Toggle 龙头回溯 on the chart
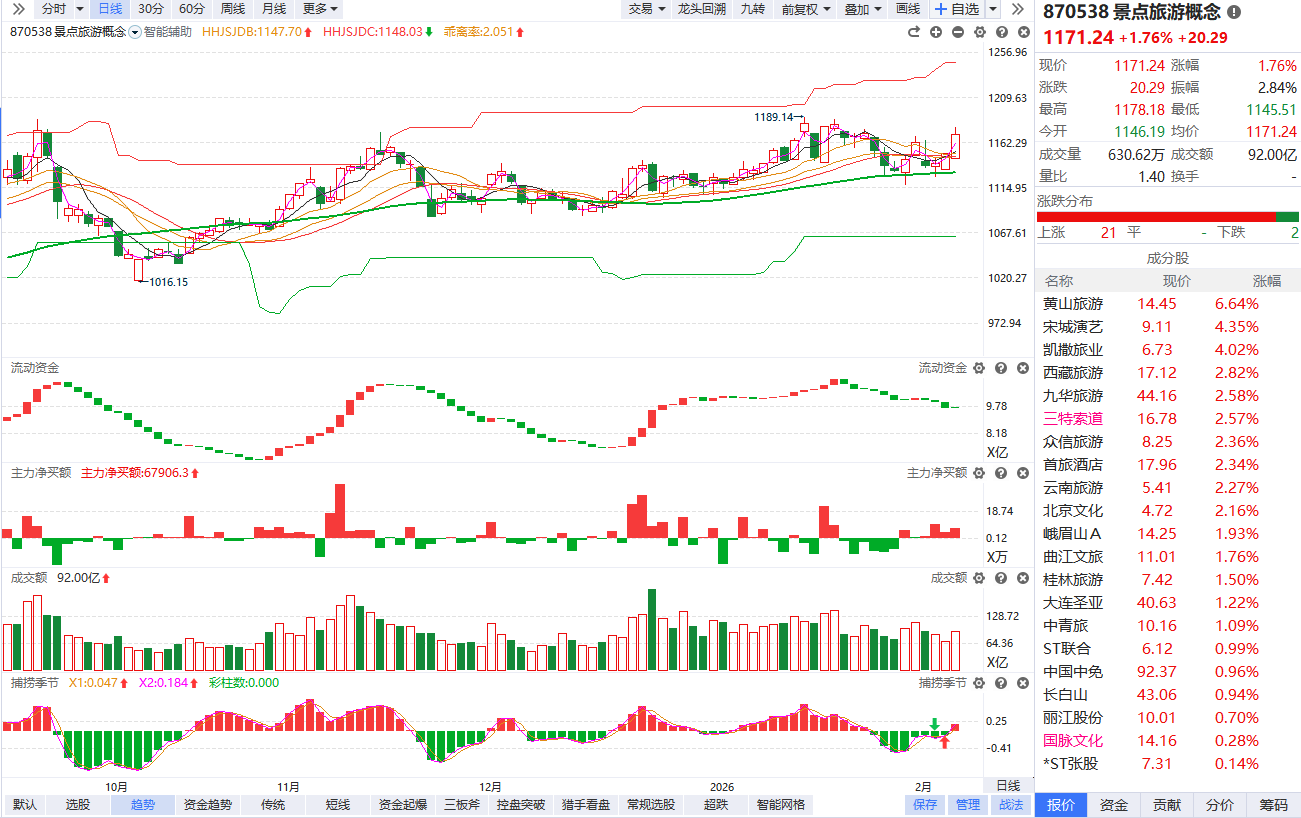Screen dimensions: 1301x818 click(701, 9)
